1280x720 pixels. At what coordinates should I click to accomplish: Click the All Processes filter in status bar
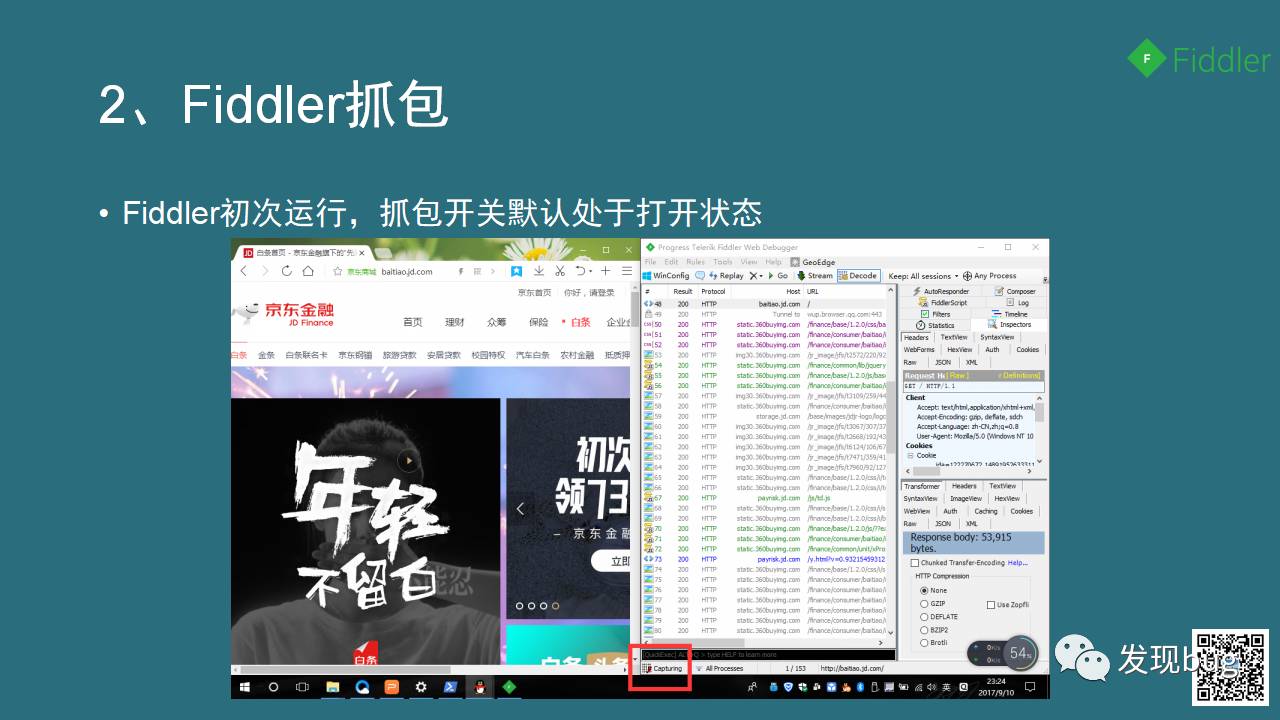click(x=719, y=668)
